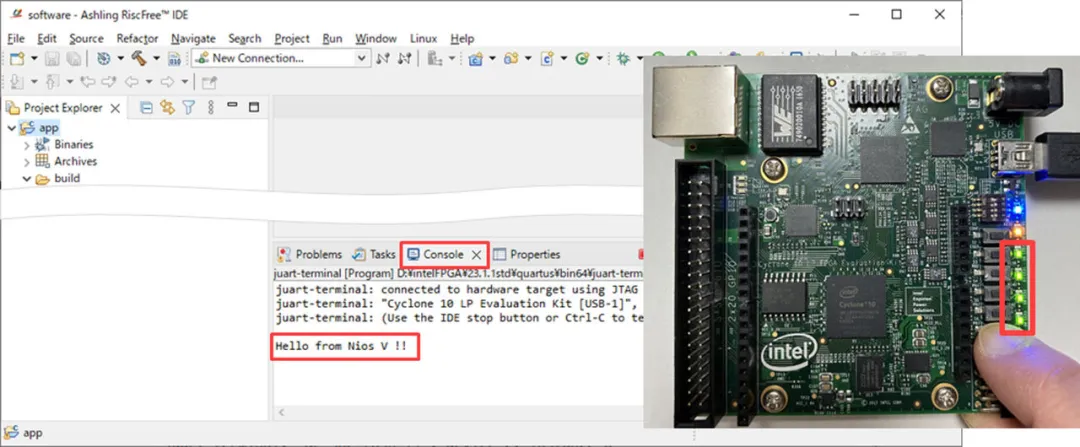The image size is (1080, 447).
Task: Open dropdown arrow beside Forward navigation arrow
Action: (x=184, y=82)
